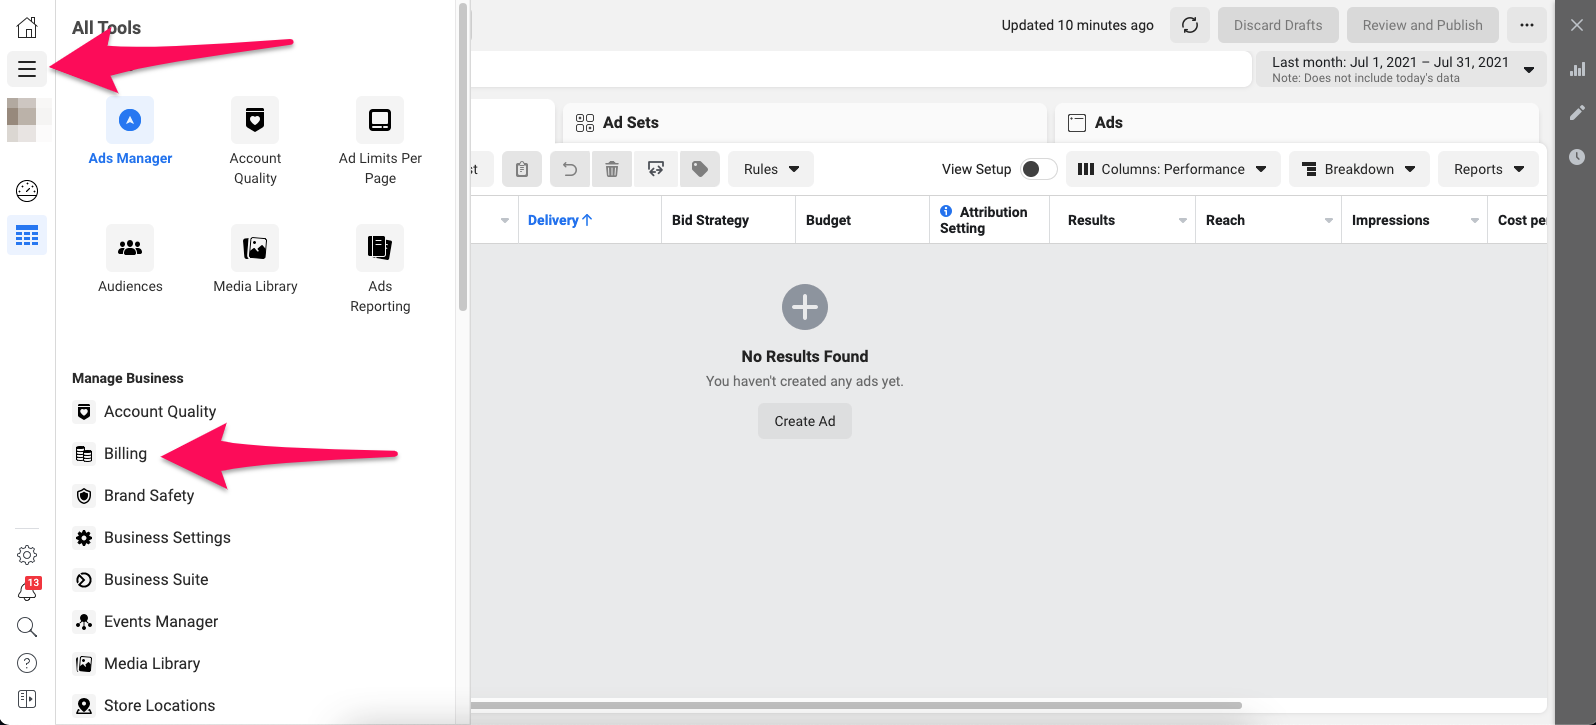The width and height of the screenshot is (1596, 725).
Task: Open Business Settings menu entry
Action: [x=152, y=538]
